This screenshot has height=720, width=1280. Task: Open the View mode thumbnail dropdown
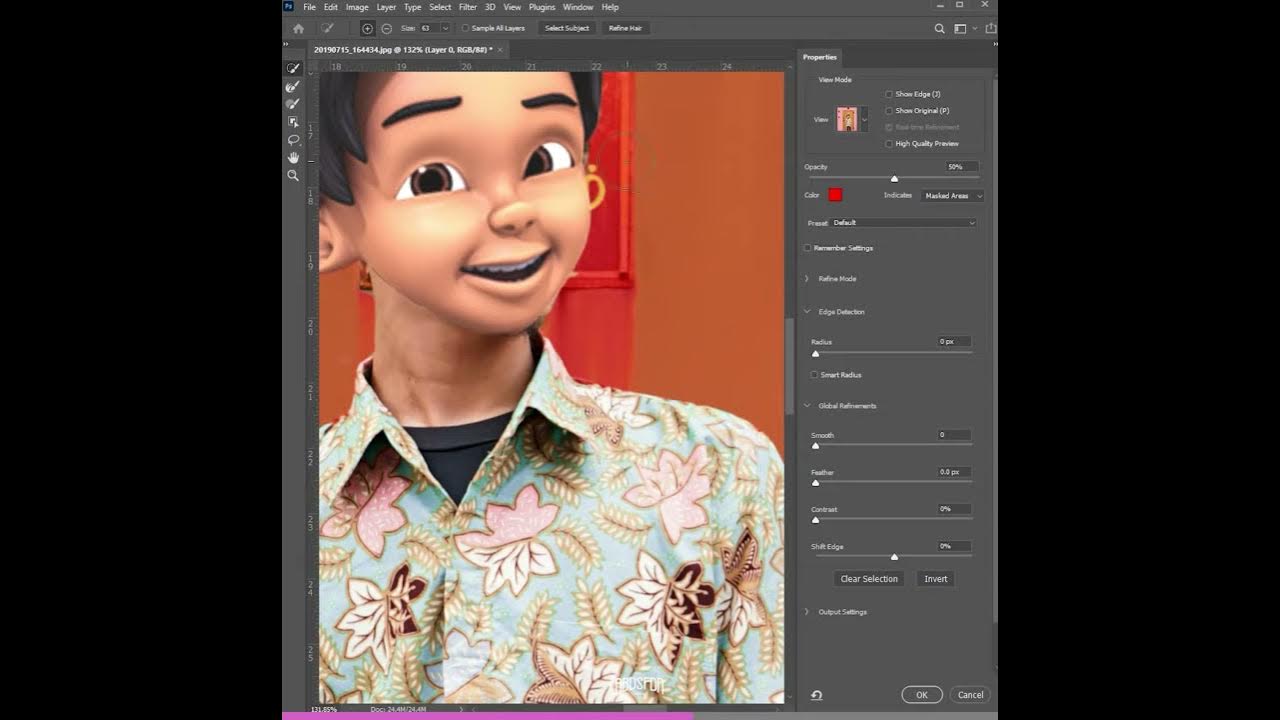tap(864, 119)
